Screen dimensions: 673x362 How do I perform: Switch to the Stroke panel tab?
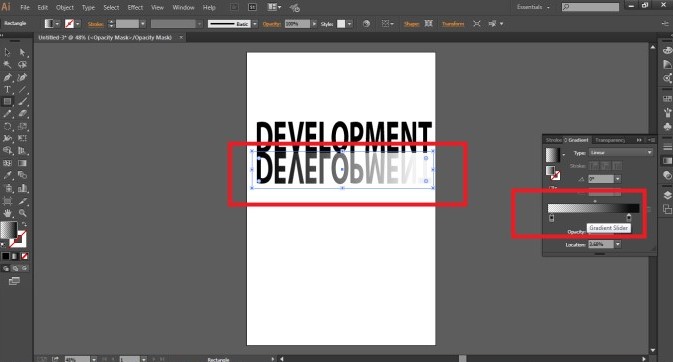553,140
